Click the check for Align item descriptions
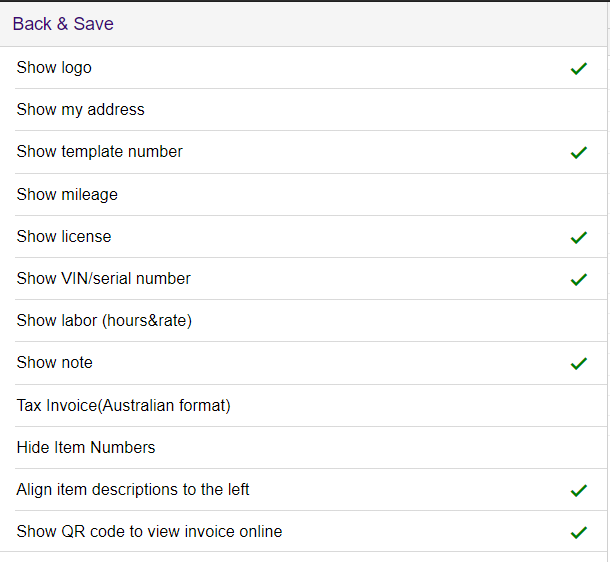 578,491
